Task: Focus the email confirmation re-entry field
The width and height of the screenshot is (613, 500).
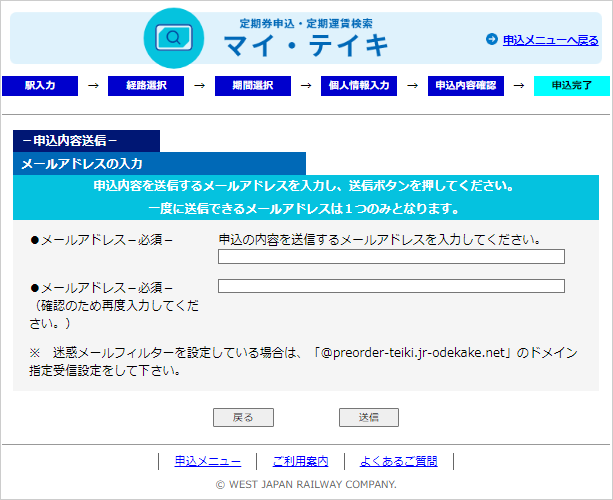Action: (x=391, y=286)
